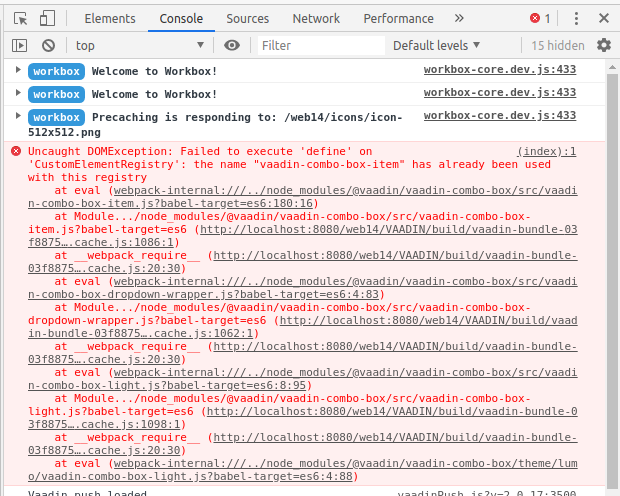Viewport: 620px width, 496px height.
Task: Activate the inspect element picker icon
Action: pyautogui.click(x=21, y=18)
